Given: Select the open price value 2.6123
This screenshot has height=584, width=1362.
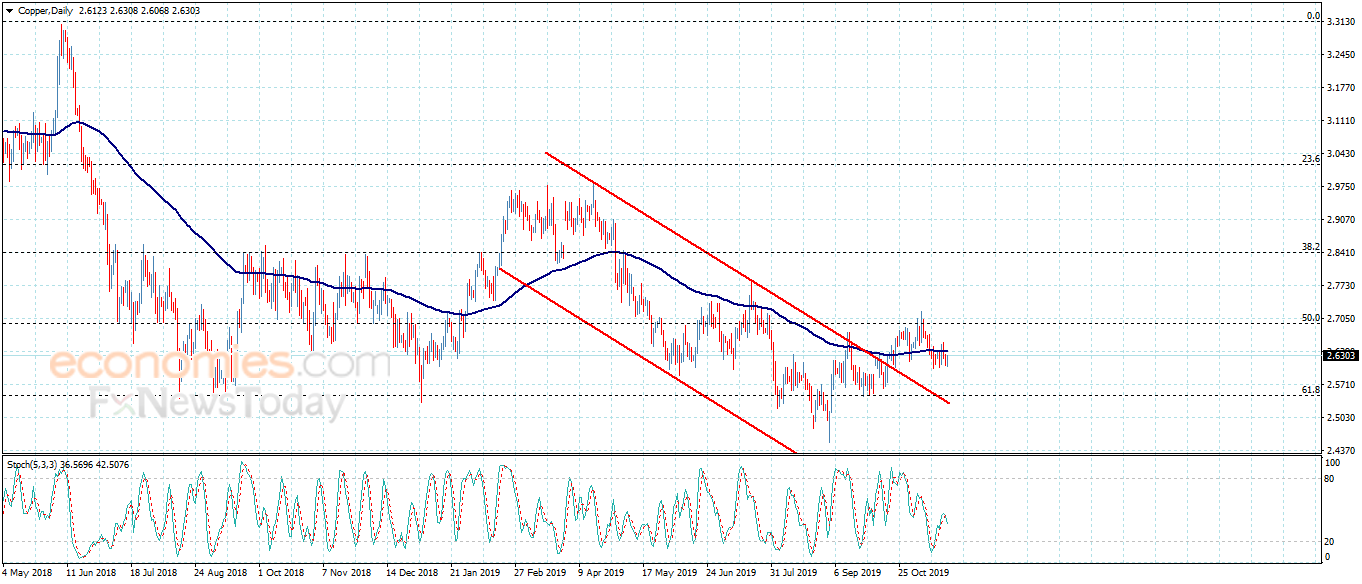Looking at the screenshot, I should click(x=94, y=9).
